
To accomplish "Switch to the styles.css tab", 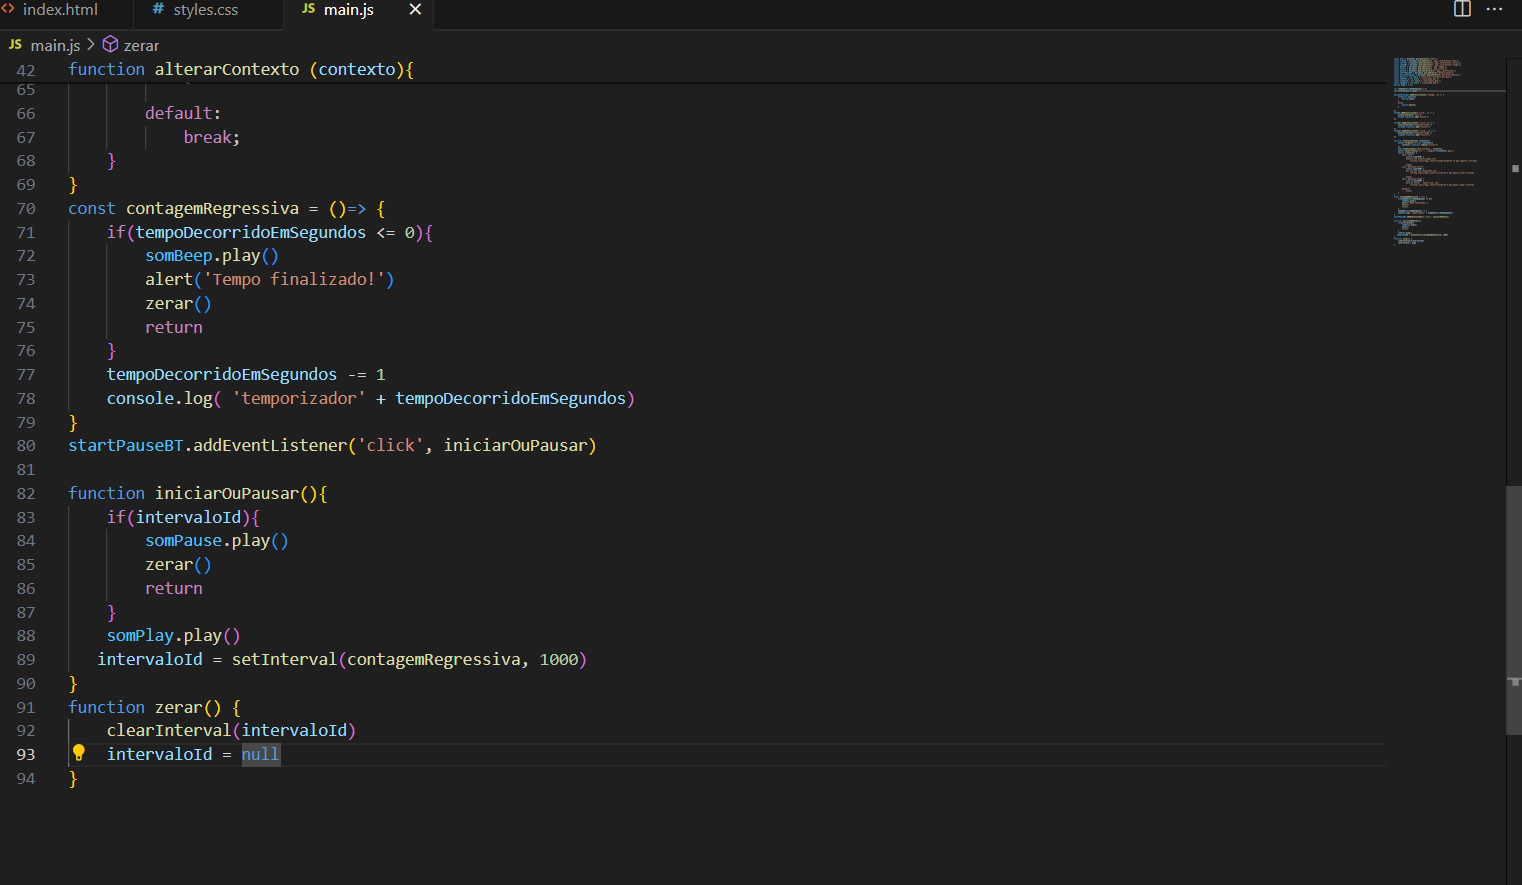I will click(x=204, y=10).
